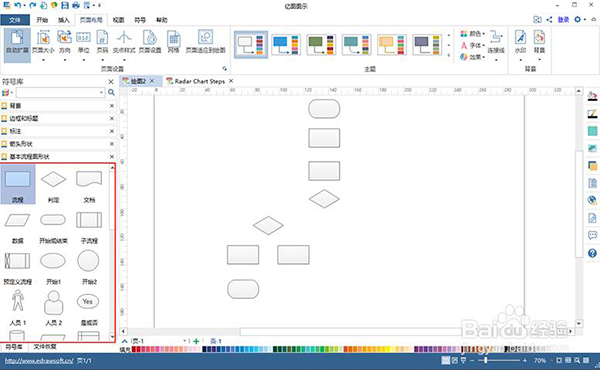The image size is (600, 370).
Task: Click the Undo arrow in quick access toolbar
Action: pyautogui.click(x=18, y=5)
